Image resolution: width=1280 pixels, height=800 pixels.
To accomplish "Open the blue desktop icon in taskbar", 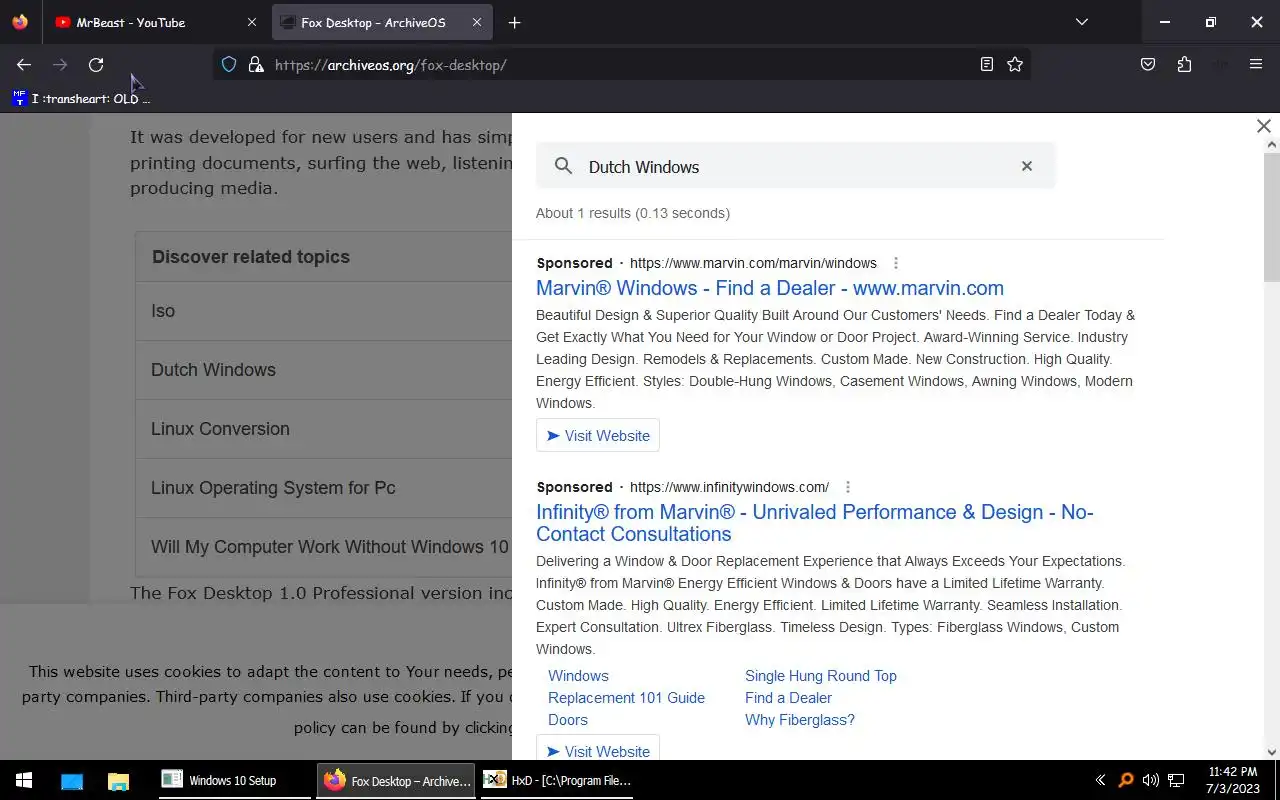I will (x=72, y=781).
